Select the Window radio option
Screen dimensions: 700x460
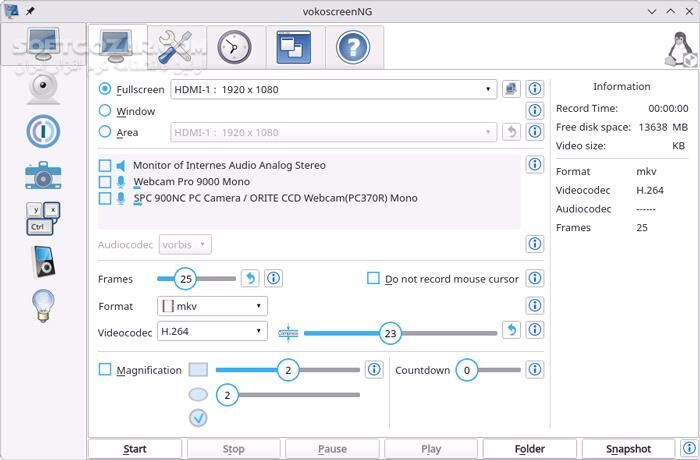104,110
